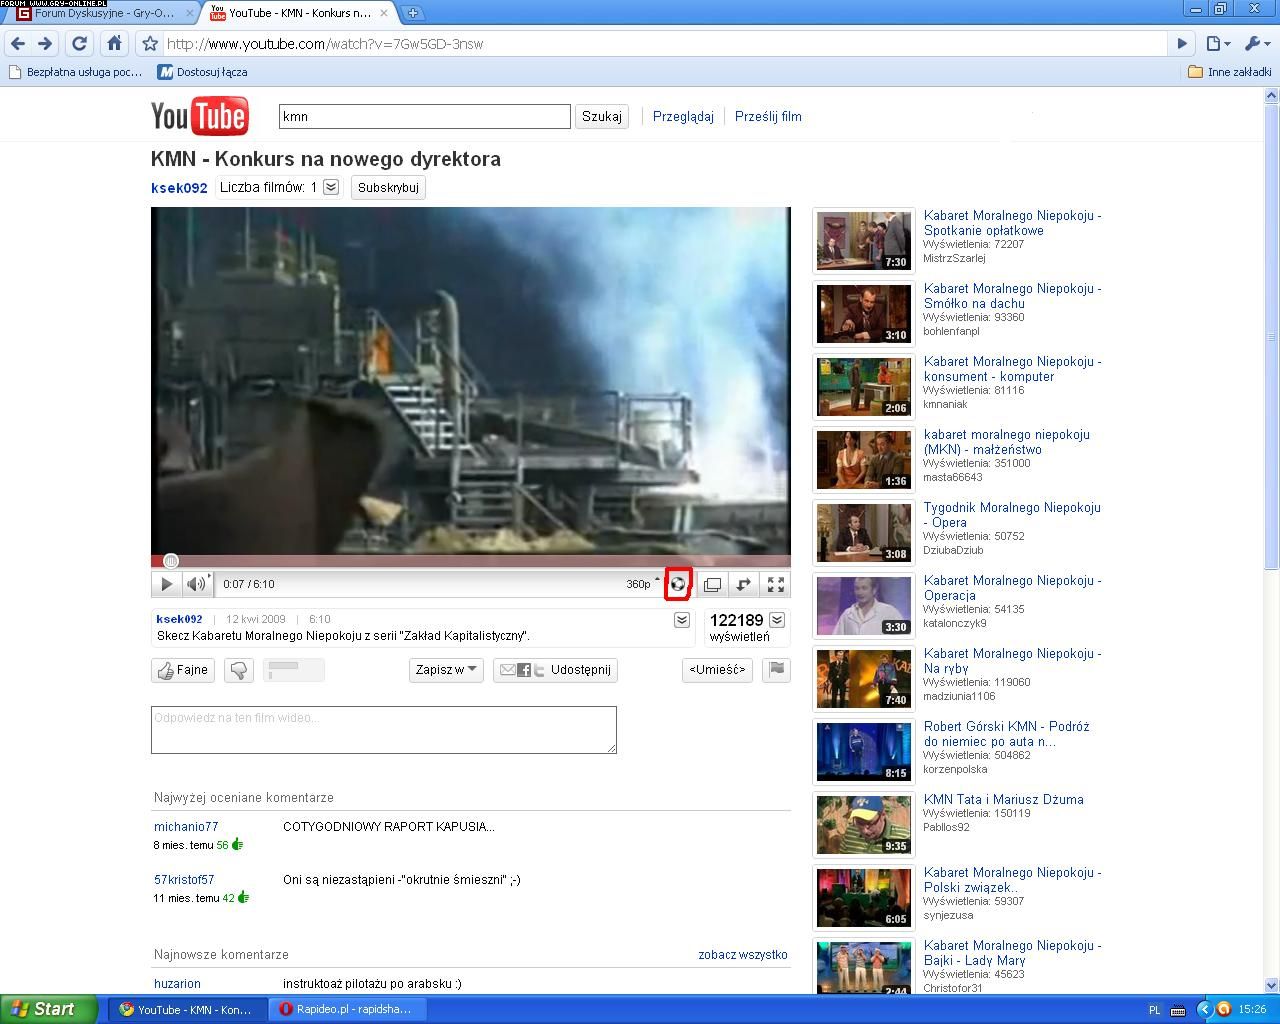Screen dimensions: 1280x1024
Task: Open the pop-out player window icon
Action: pyautogui.click(x=712, y=584)
